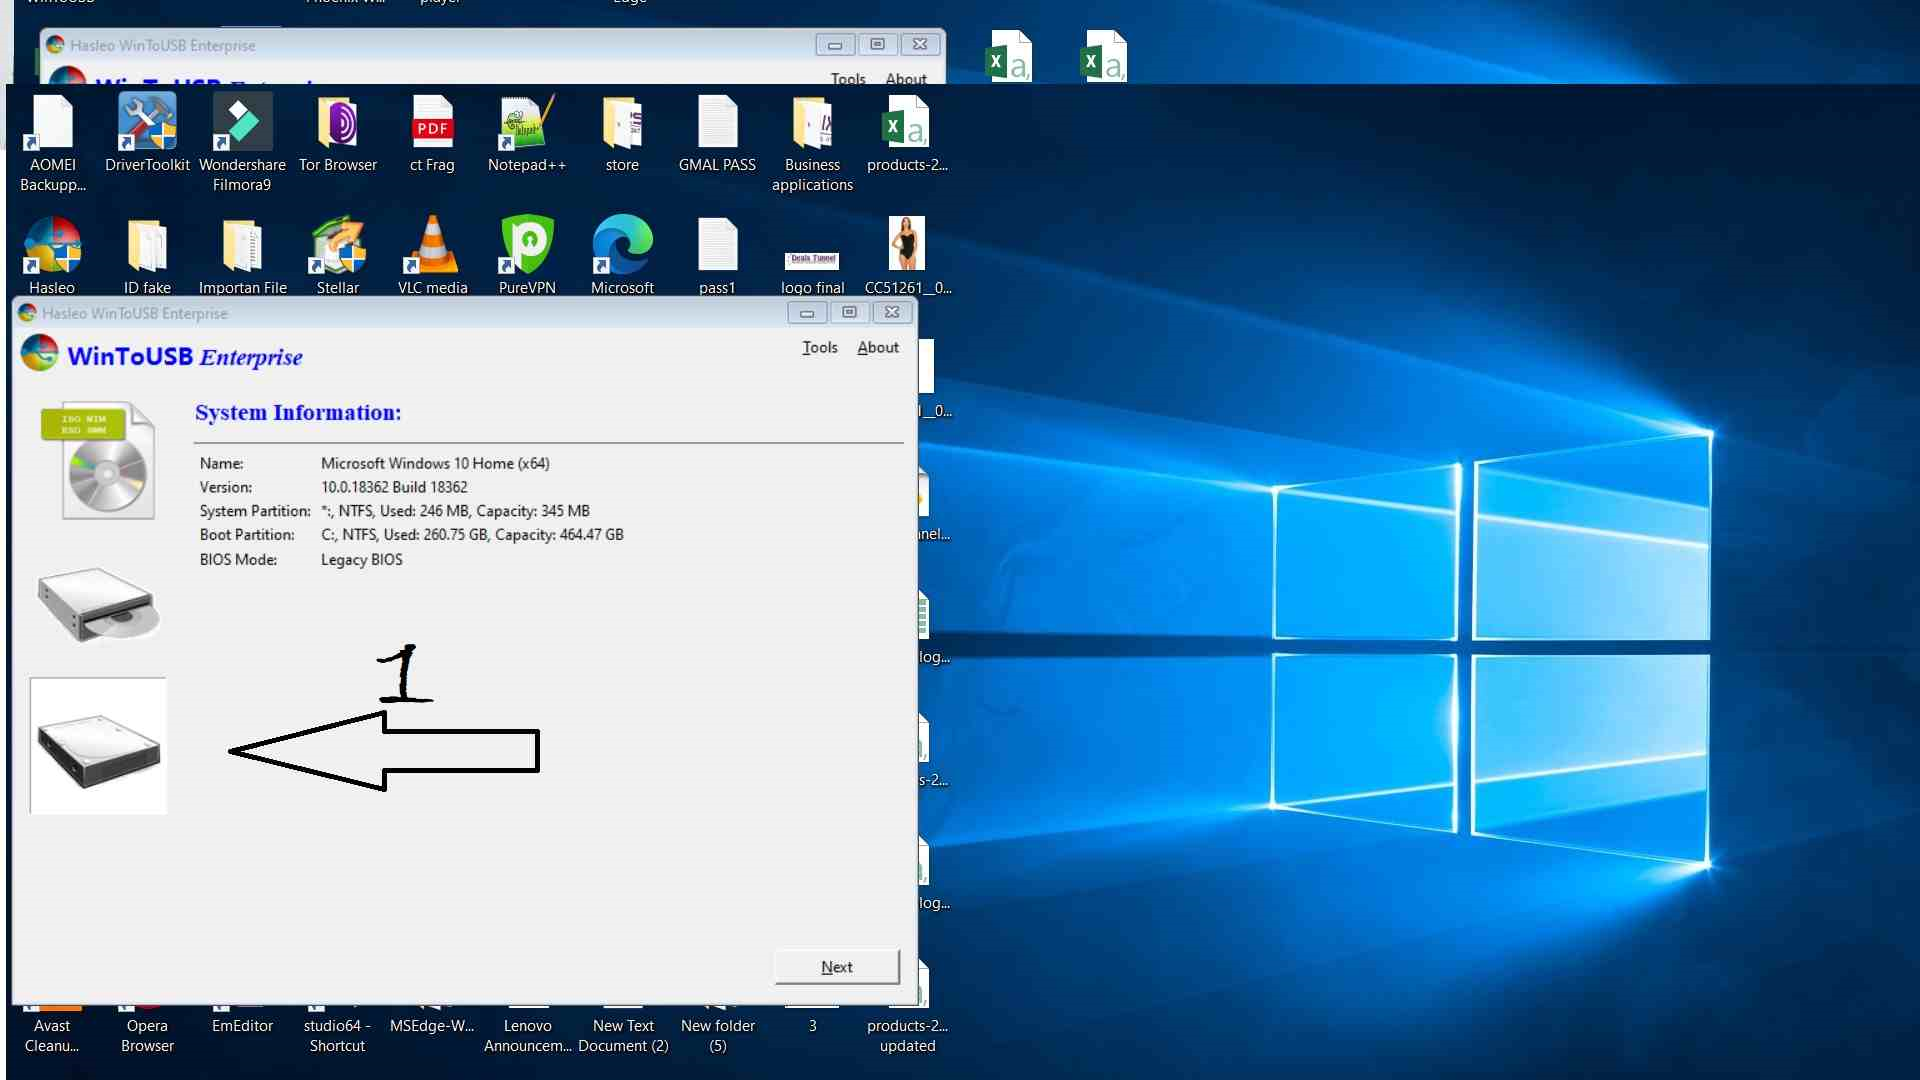
Task: Select the Stellar desktop icon
Action: pyautogui.click(x=338, y=256)
